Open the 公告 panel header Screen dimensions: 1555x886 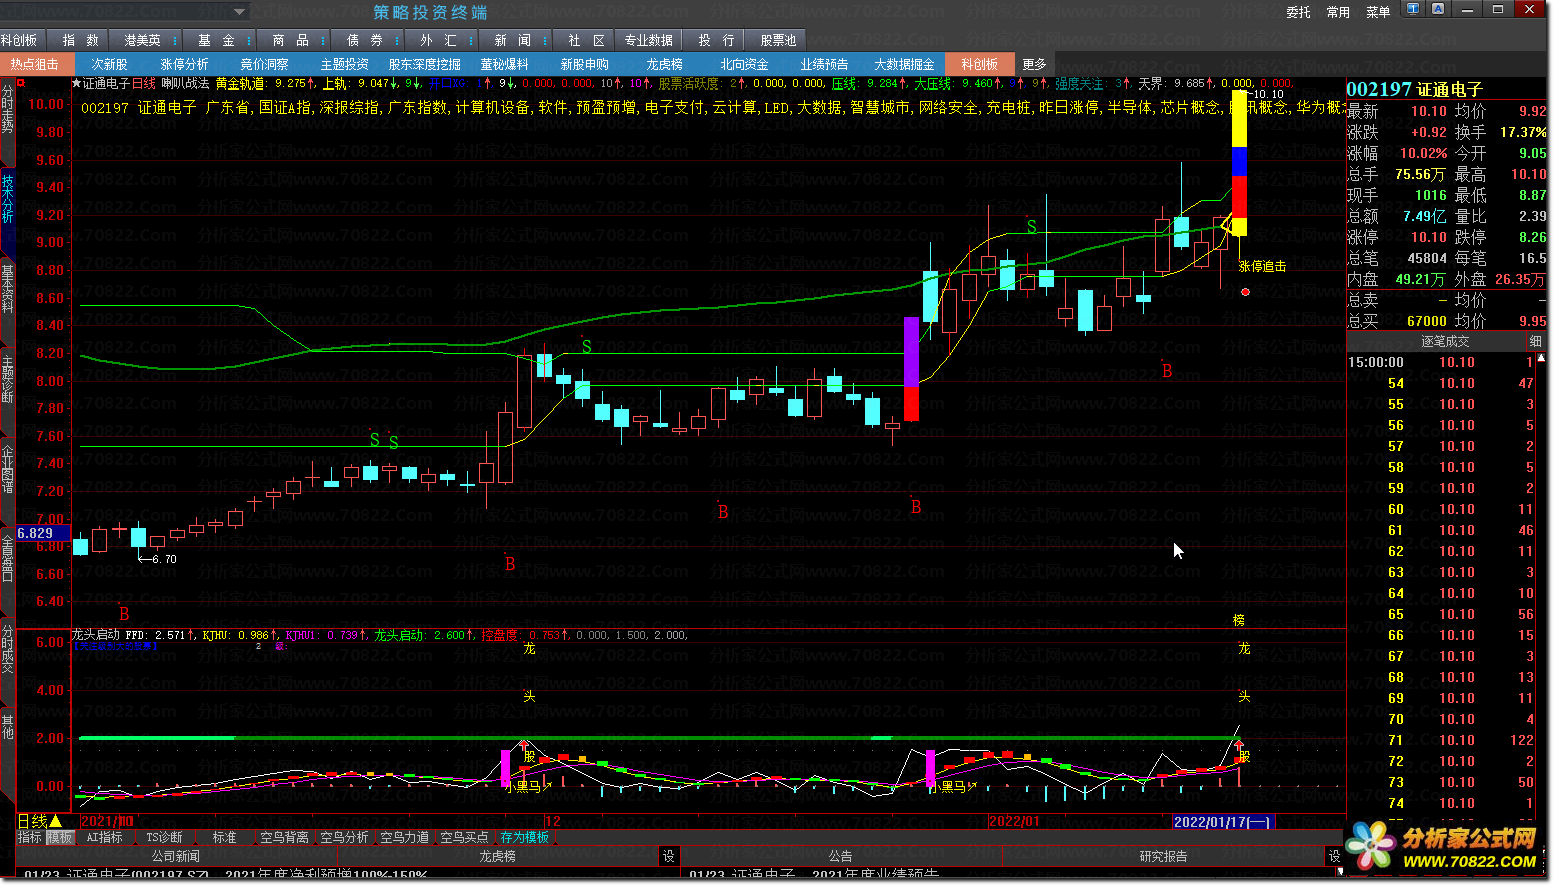[x=840, y=856]
